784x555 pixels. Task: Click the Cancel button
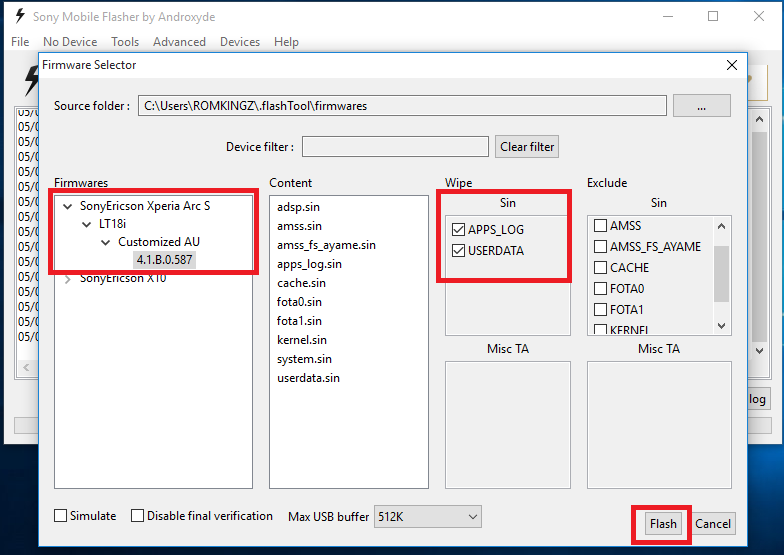click(712, 524)
